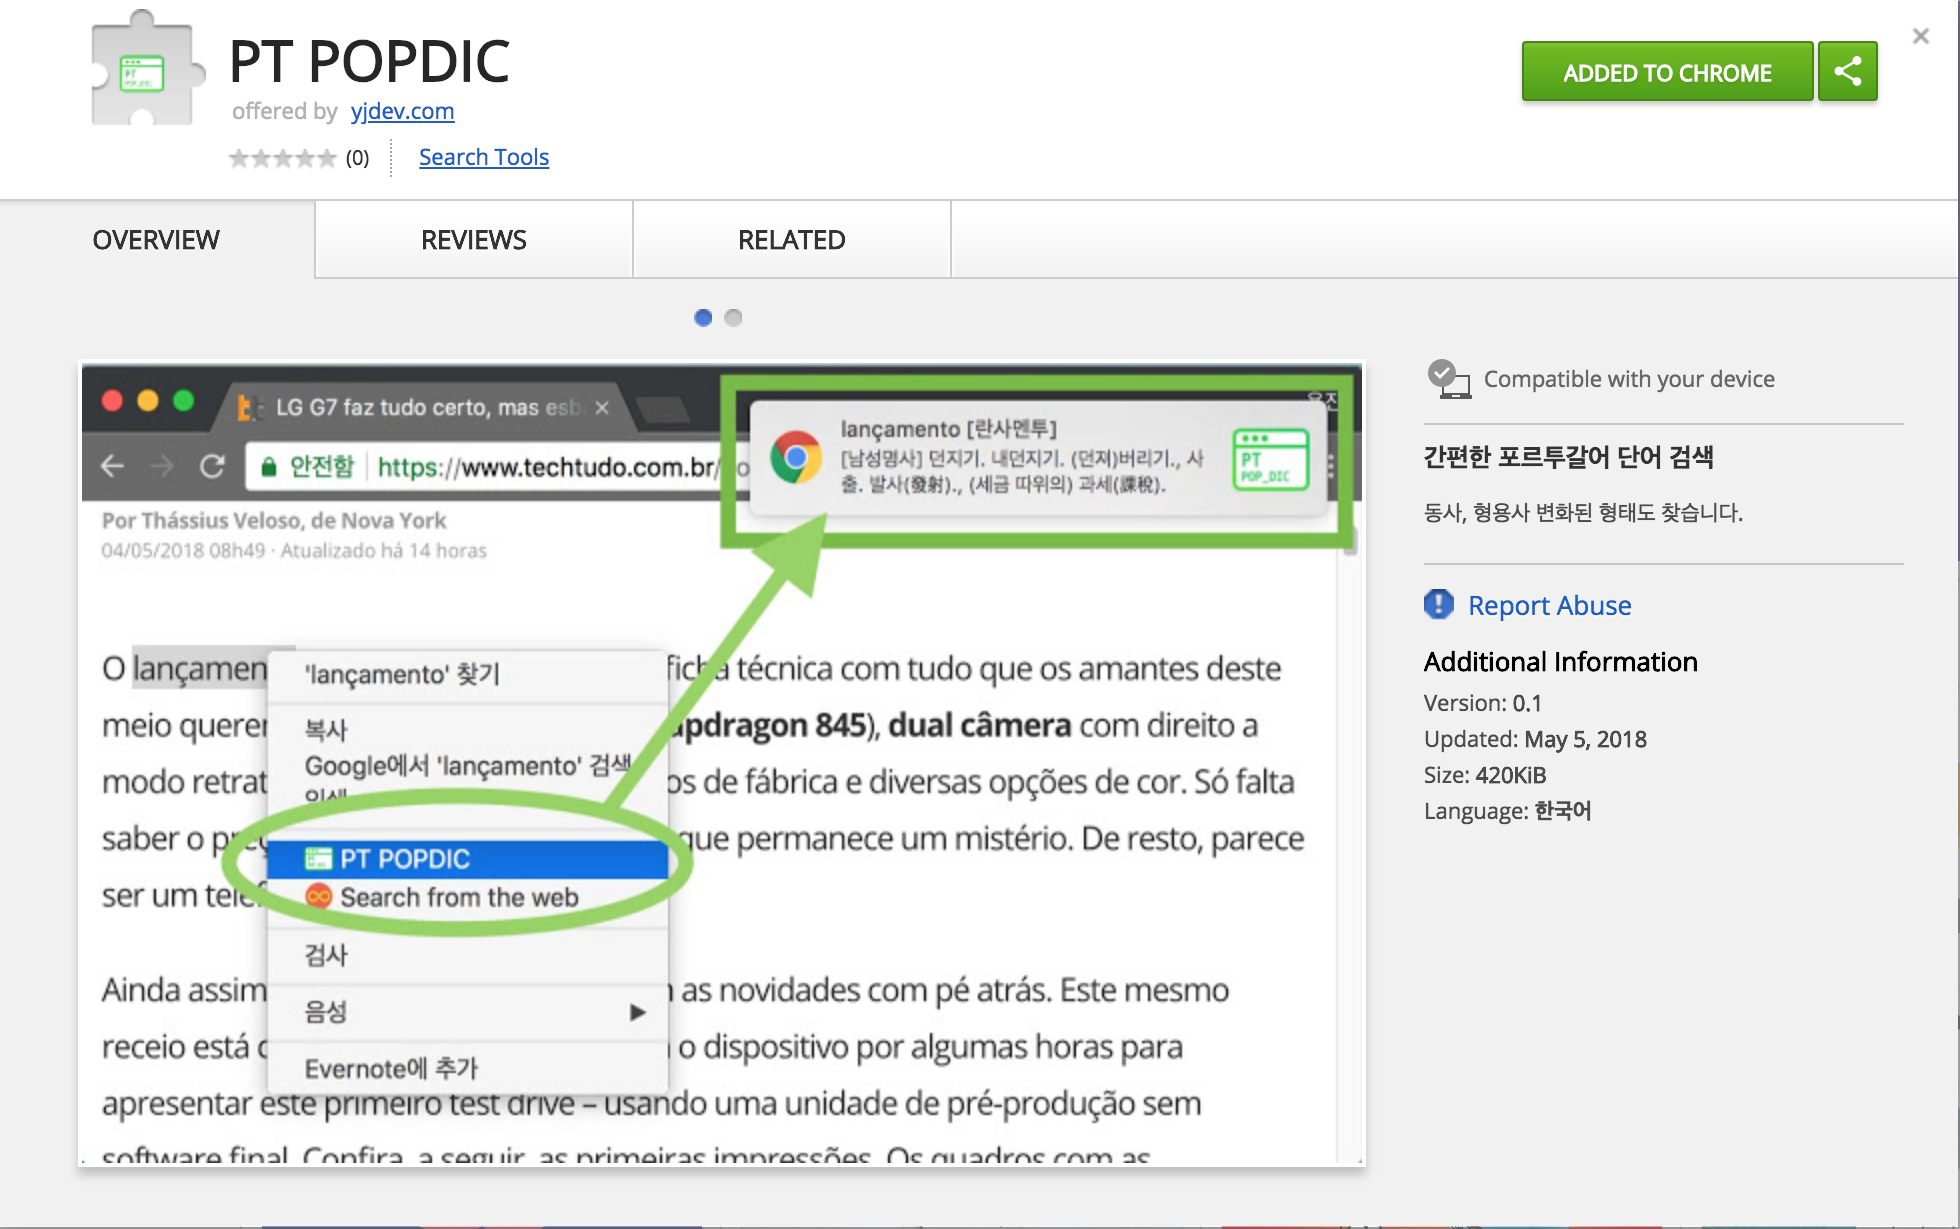Select the second screenshot carousel dot
1960x1229 pixels.
coord(733,317)
